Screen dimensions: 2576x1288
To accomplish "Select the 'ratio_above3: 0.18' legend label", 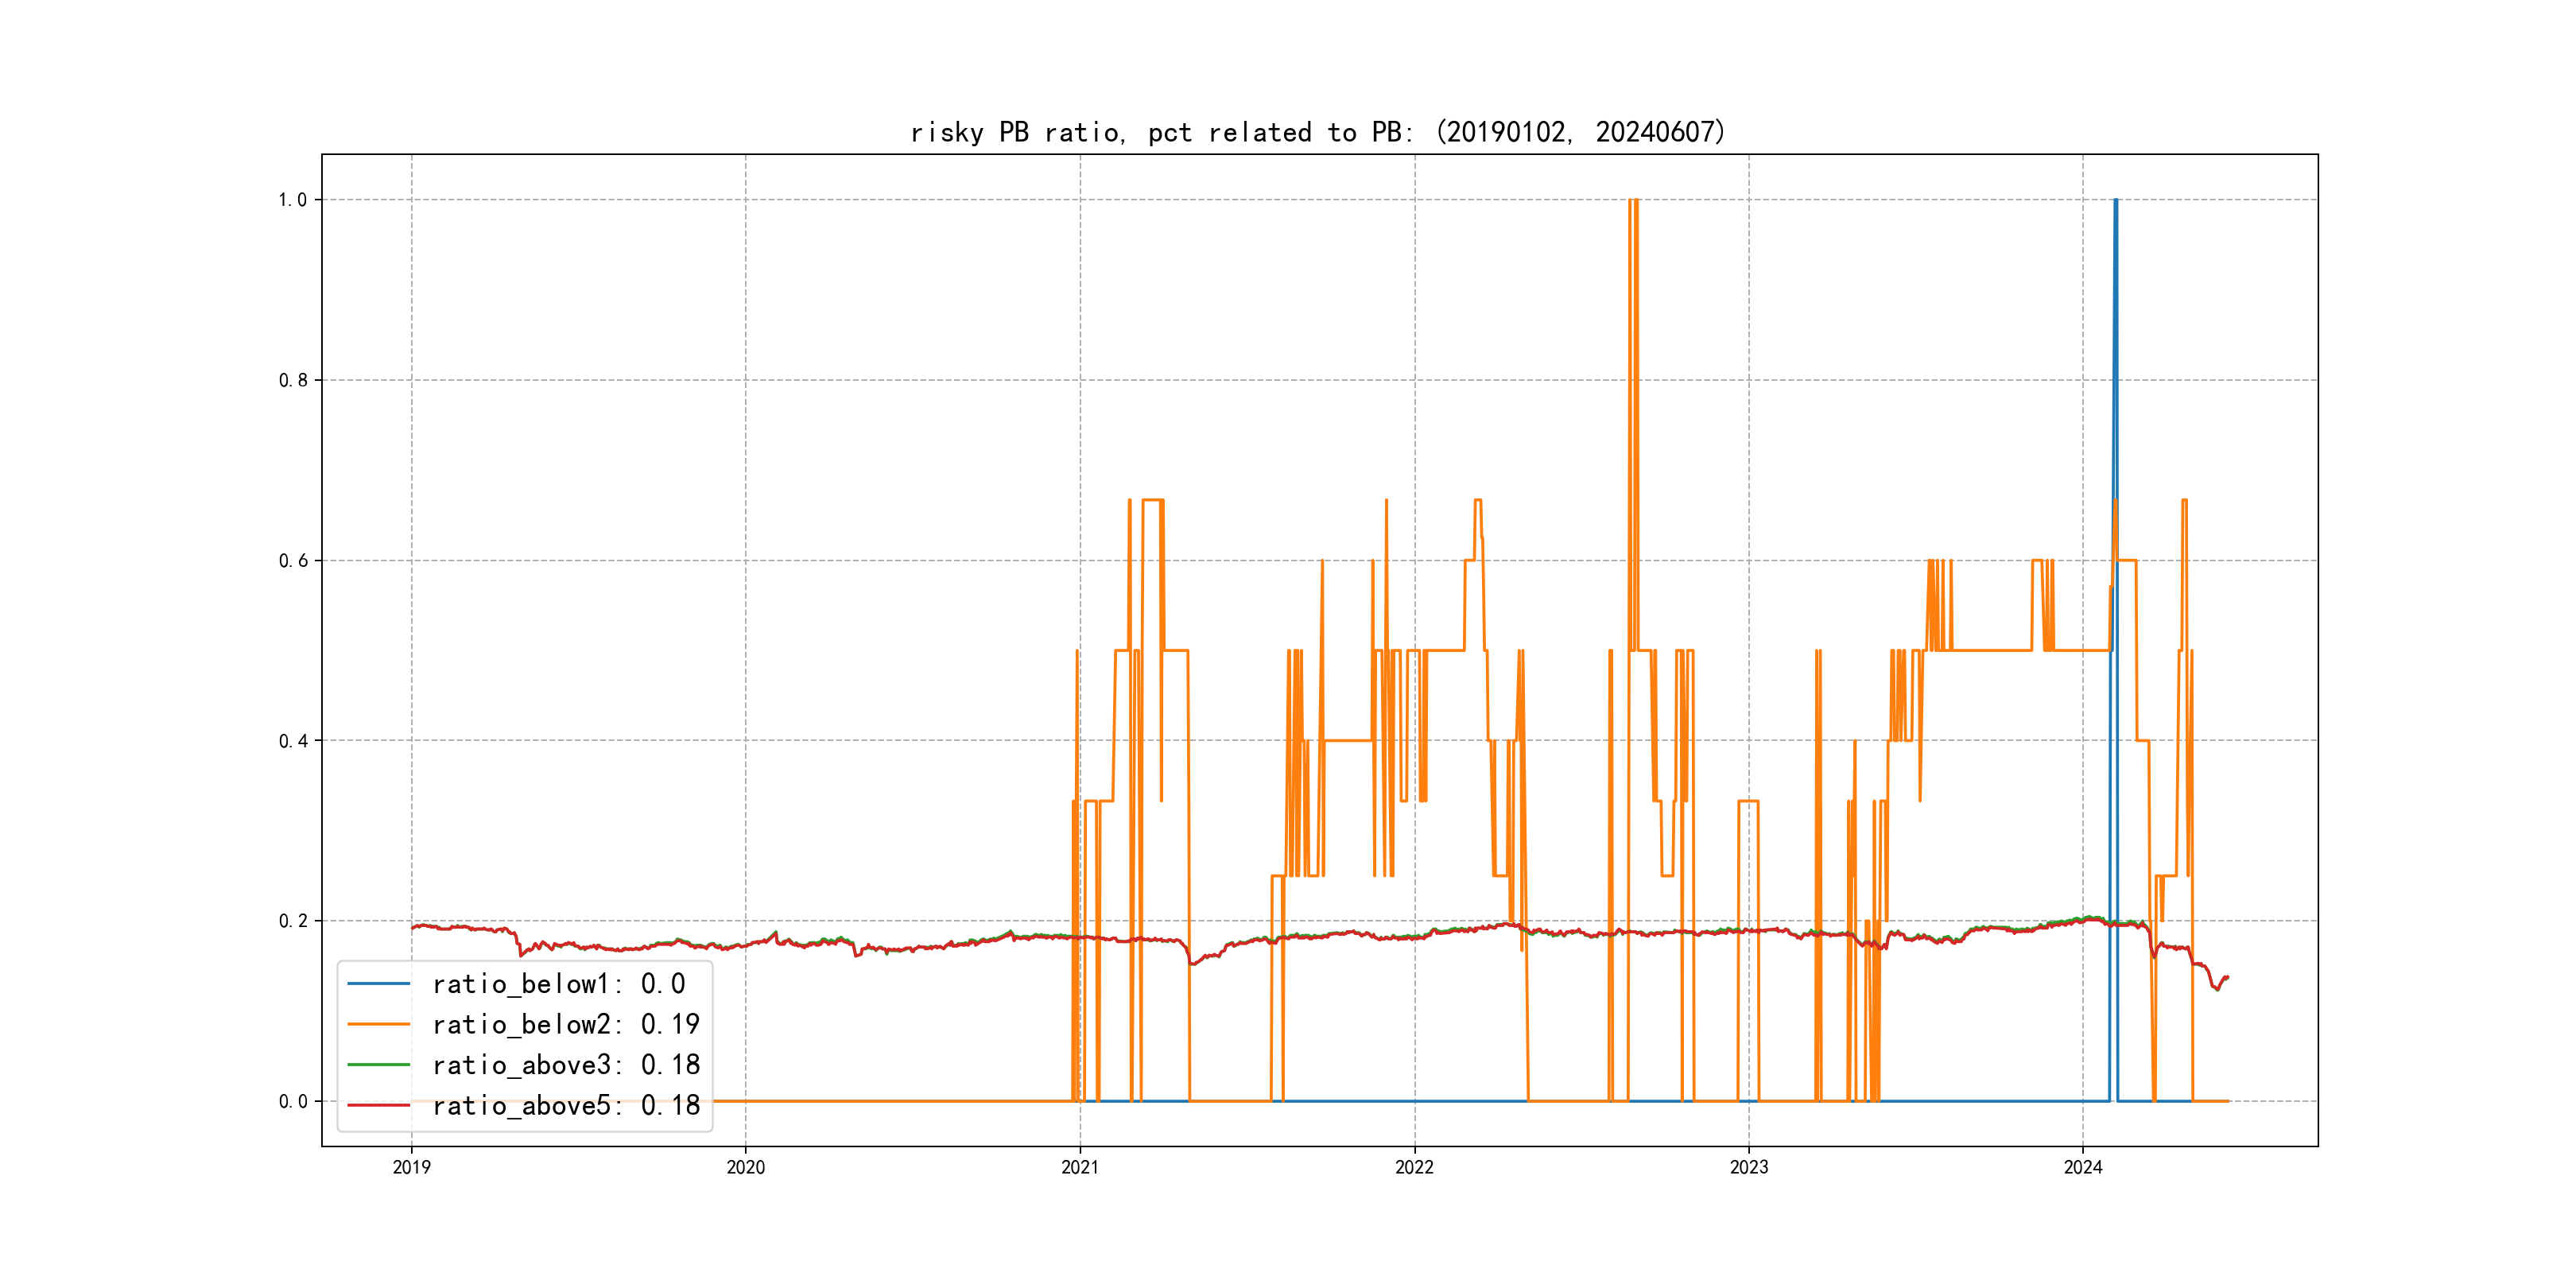I will point(565,1065).
